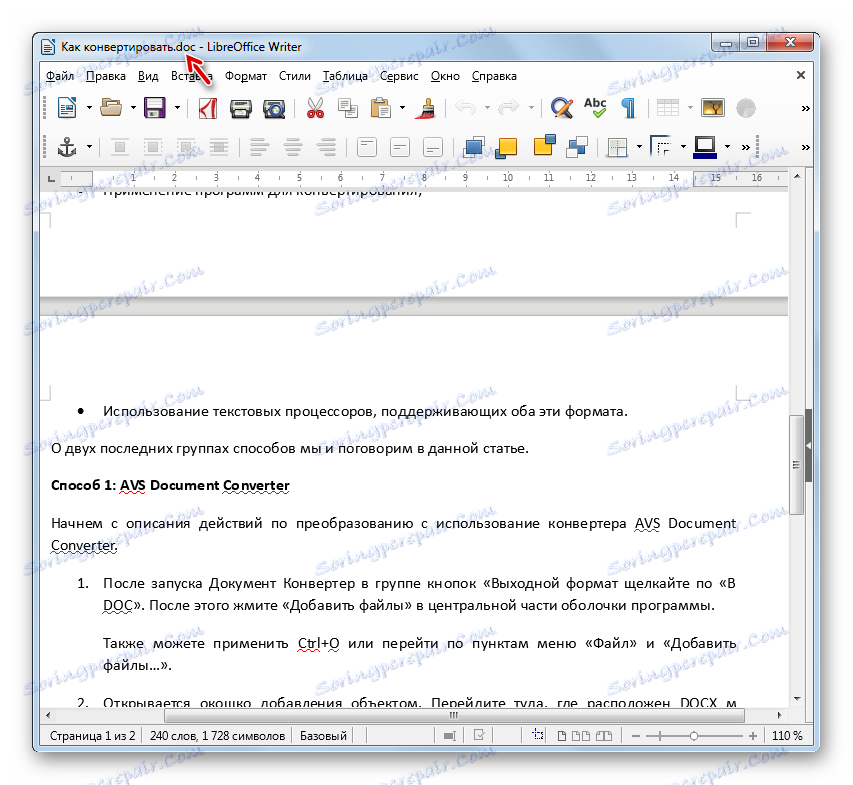
Task: Click the Open folder icon
Action: pos(111,108)
